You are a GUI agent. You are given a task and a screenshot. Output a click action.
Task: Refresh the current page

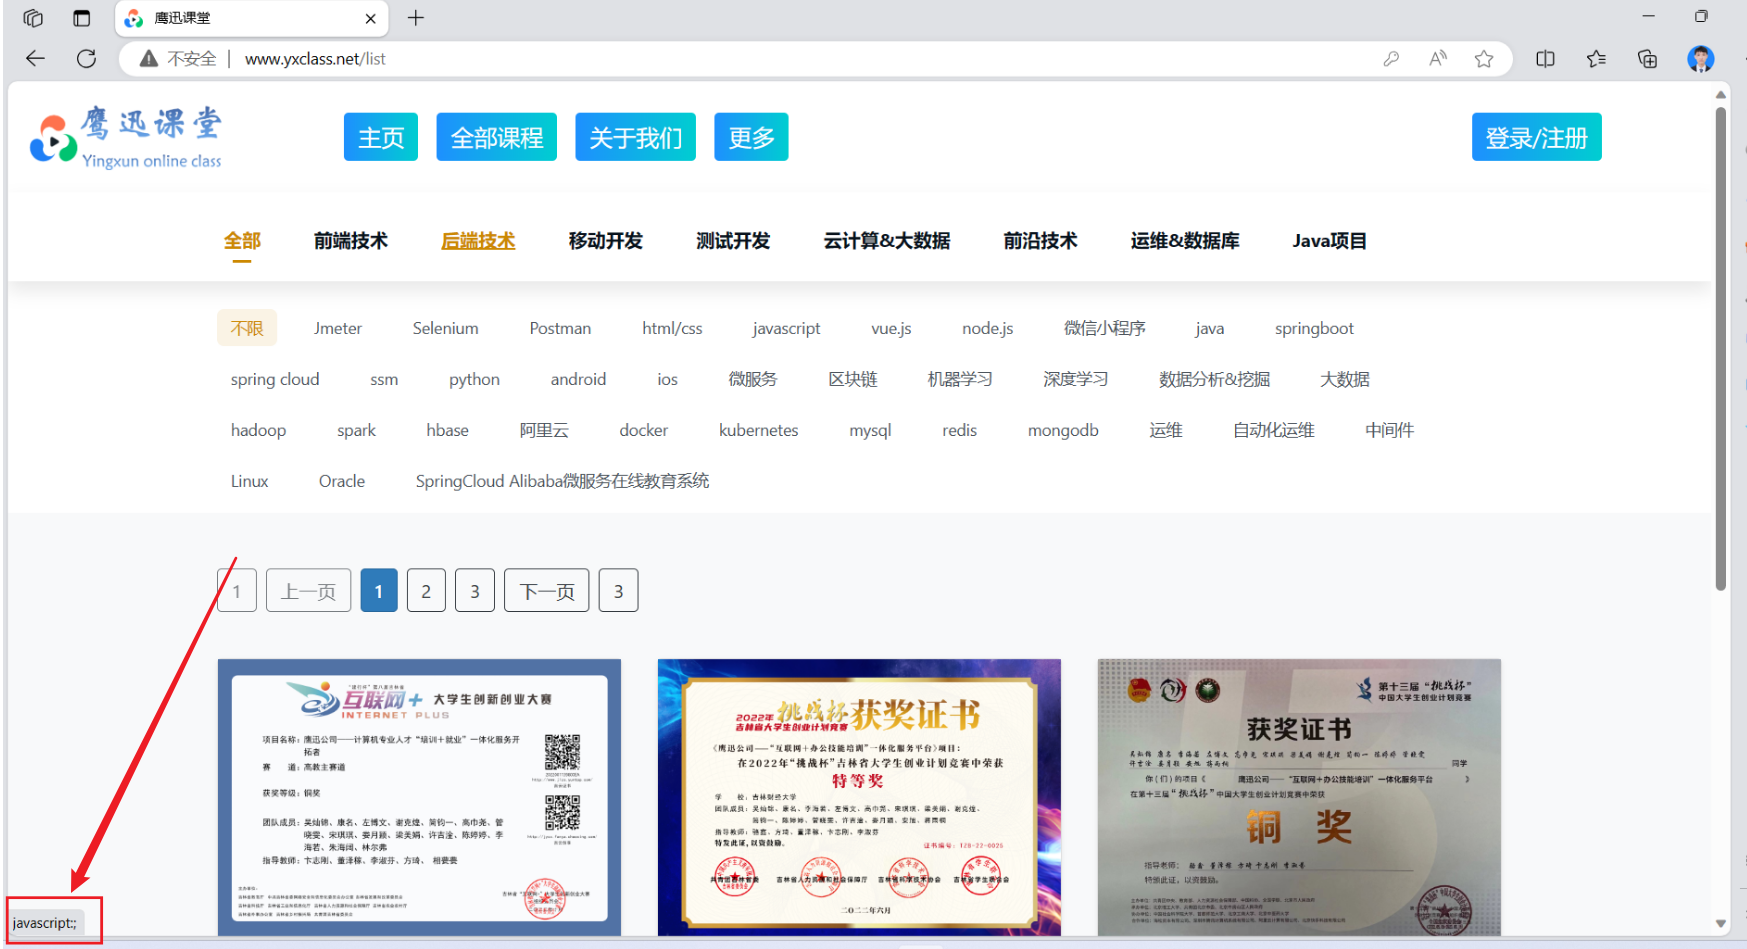(86, 58)
